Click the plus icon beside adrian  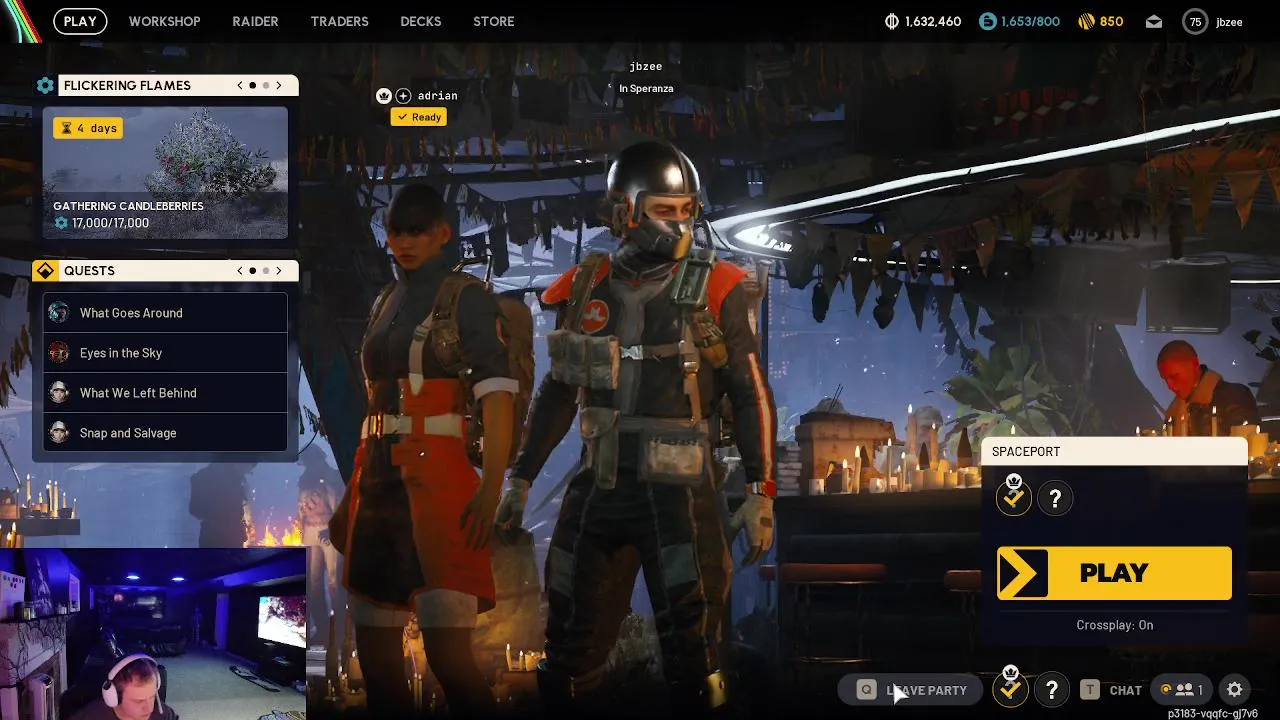click(403, 96)
